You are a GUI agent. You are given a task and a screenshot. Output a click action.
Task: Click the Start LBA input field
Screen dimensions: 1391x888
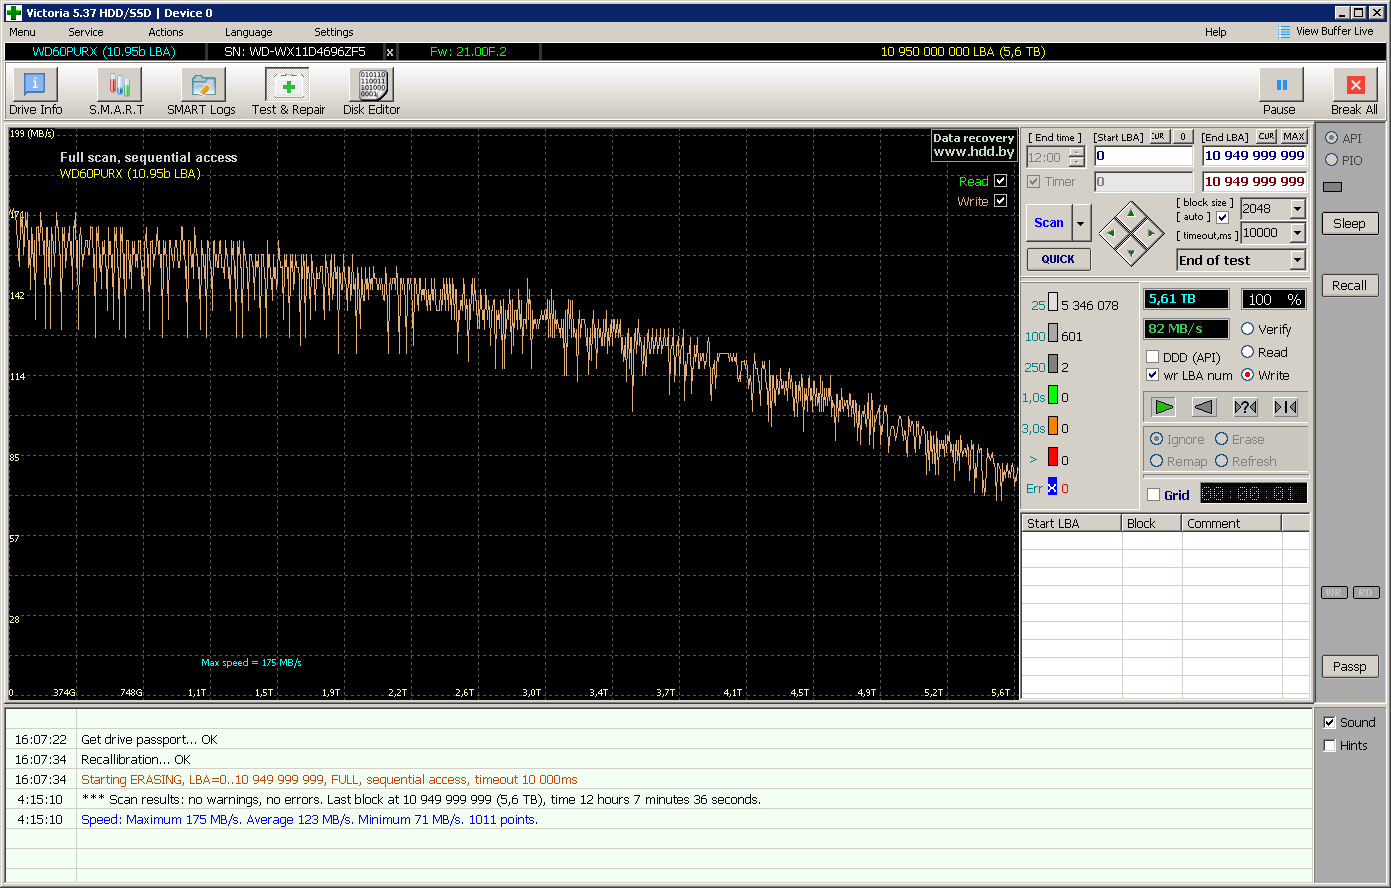(1143, 156)
